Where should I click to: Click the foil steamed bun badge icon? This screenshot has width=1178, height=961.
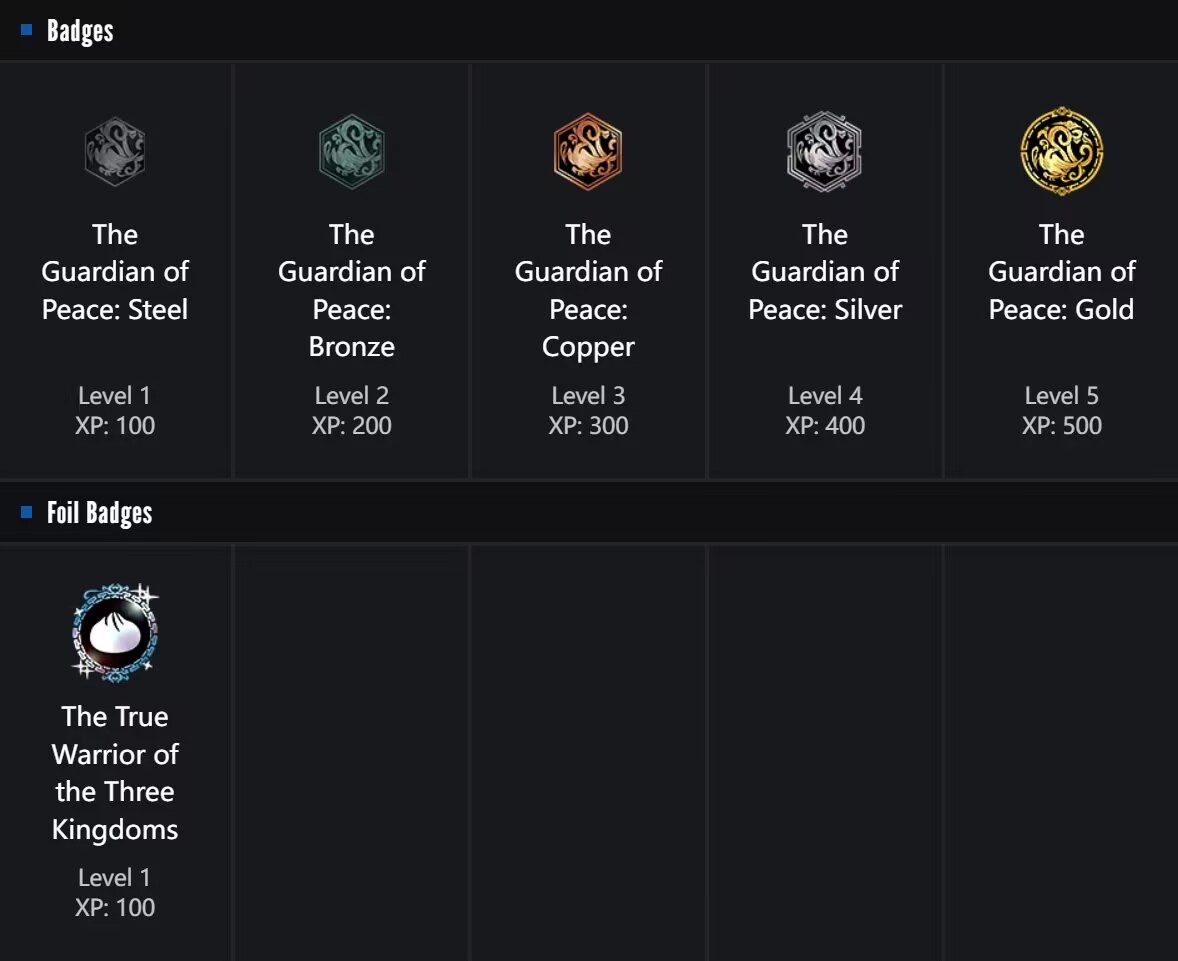click(x=115, y=632)
